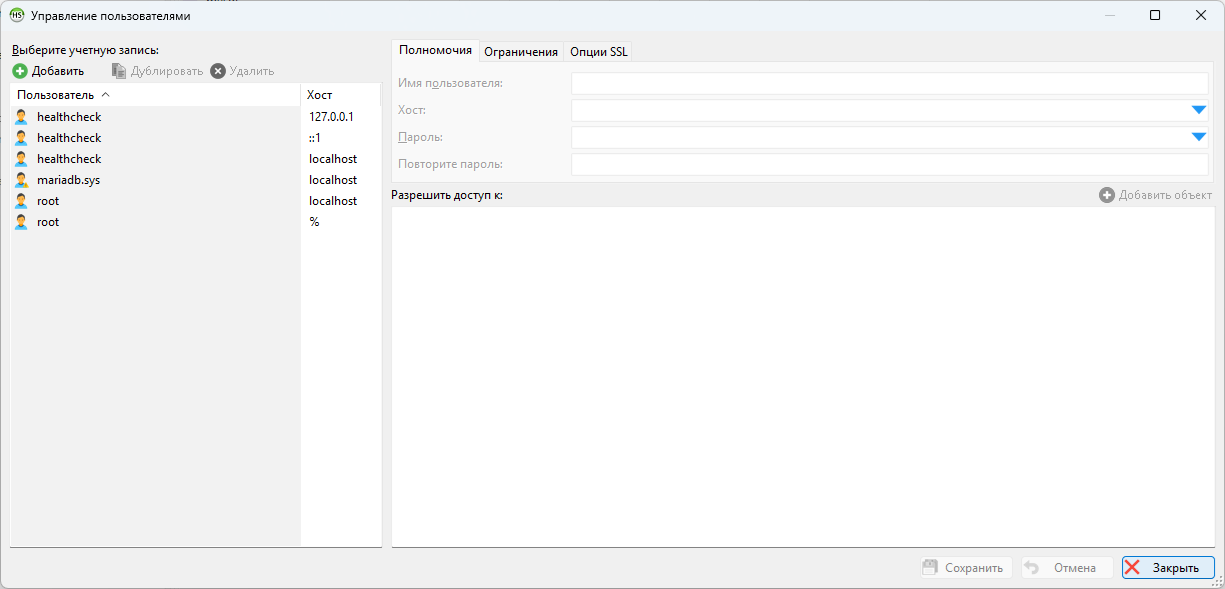1225x589 pixels.
Task: Select the healthcheck user with host ::1
Action: click(69, 138)
